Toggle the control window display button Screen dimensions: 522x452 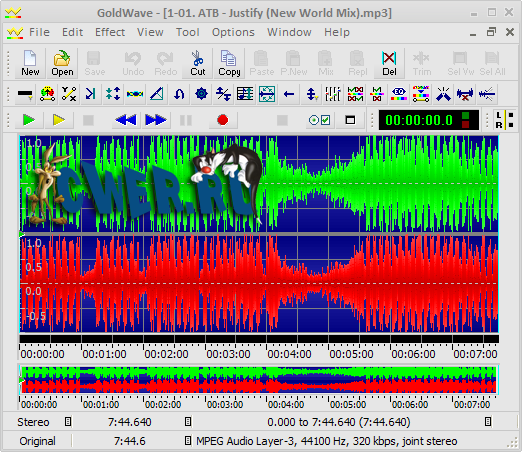(350, 120)
